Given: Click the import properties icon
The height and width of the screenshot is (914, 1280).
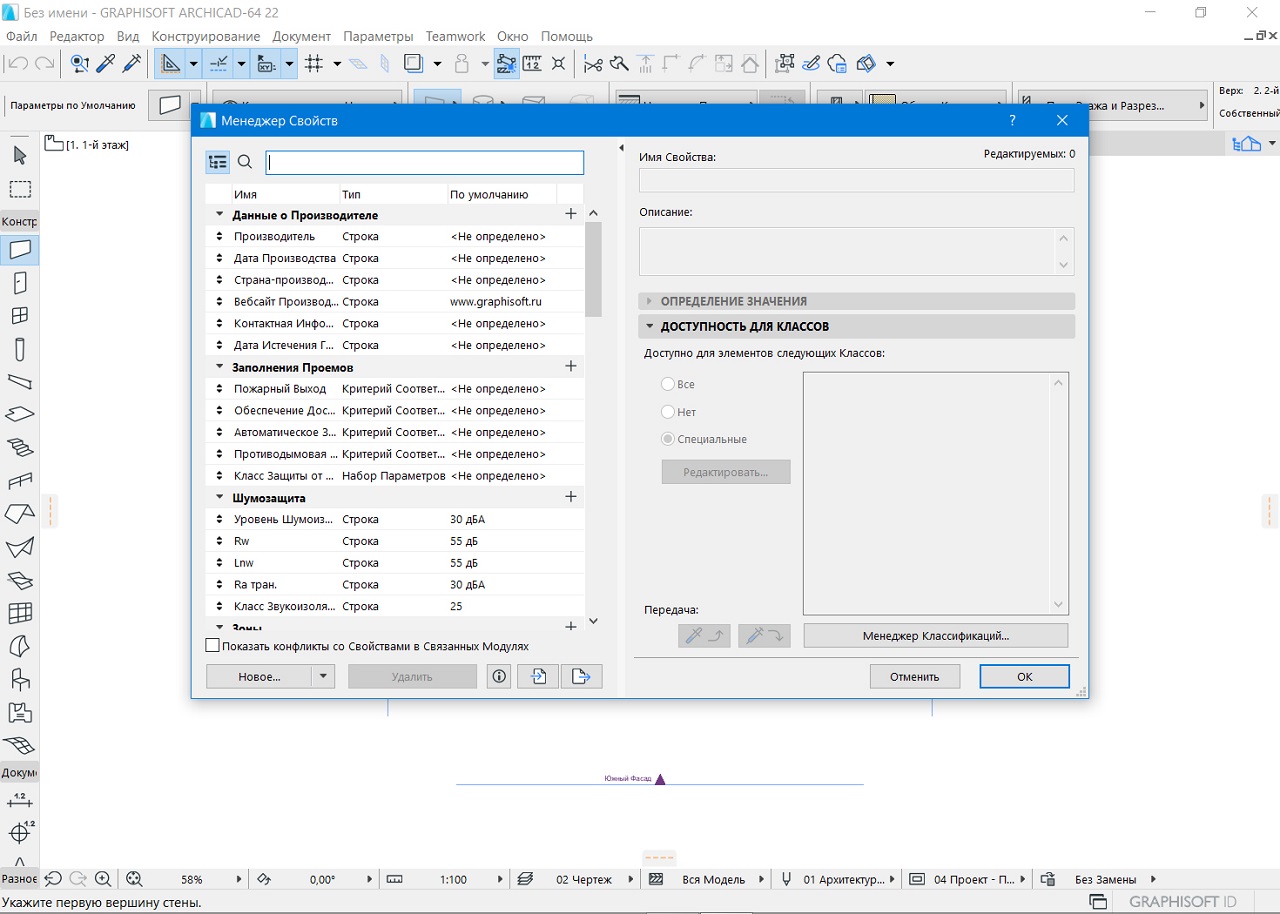Looking at the screenshot, I should (538, 677).
